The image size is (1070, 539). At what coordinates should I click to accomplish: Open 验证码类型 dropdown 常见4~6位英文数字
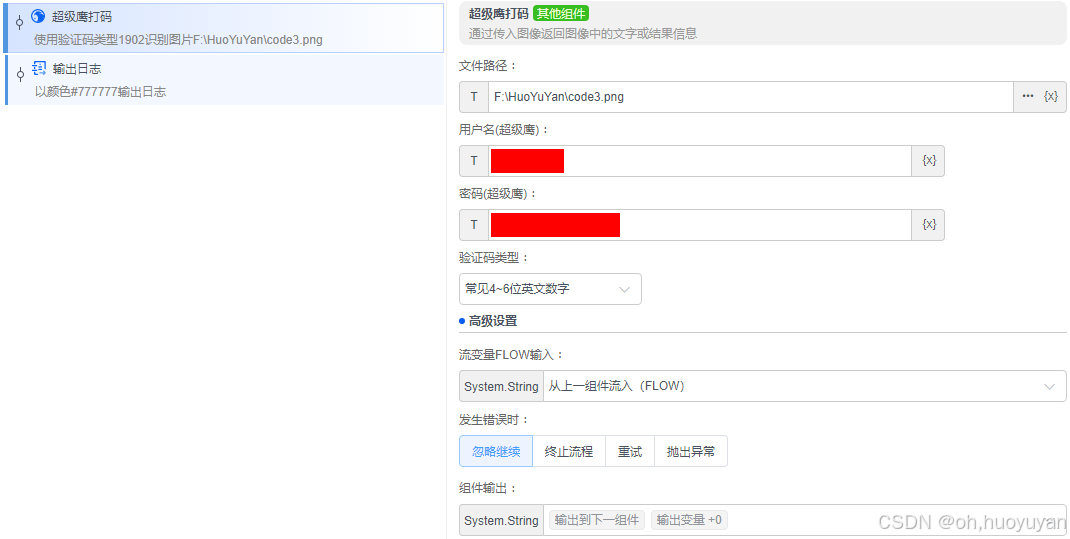click(x=550, y=289)
